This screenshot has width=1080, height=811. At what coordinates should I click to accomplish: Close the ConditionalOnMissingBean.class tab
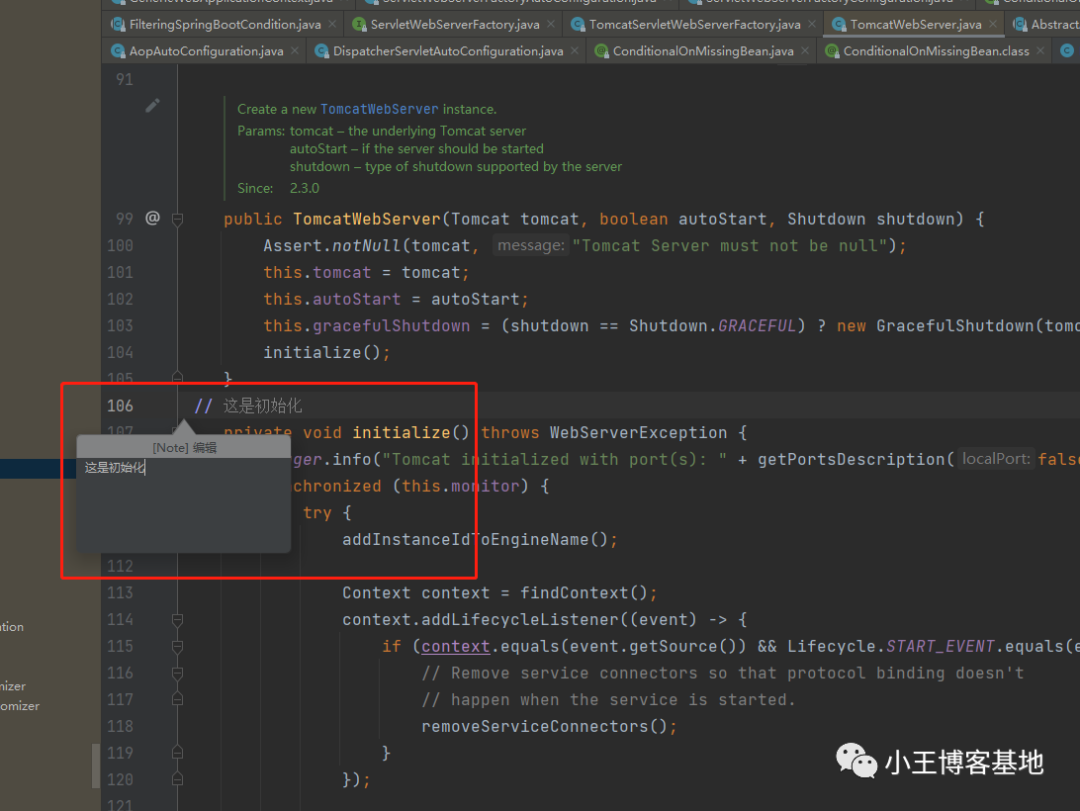1040,50
